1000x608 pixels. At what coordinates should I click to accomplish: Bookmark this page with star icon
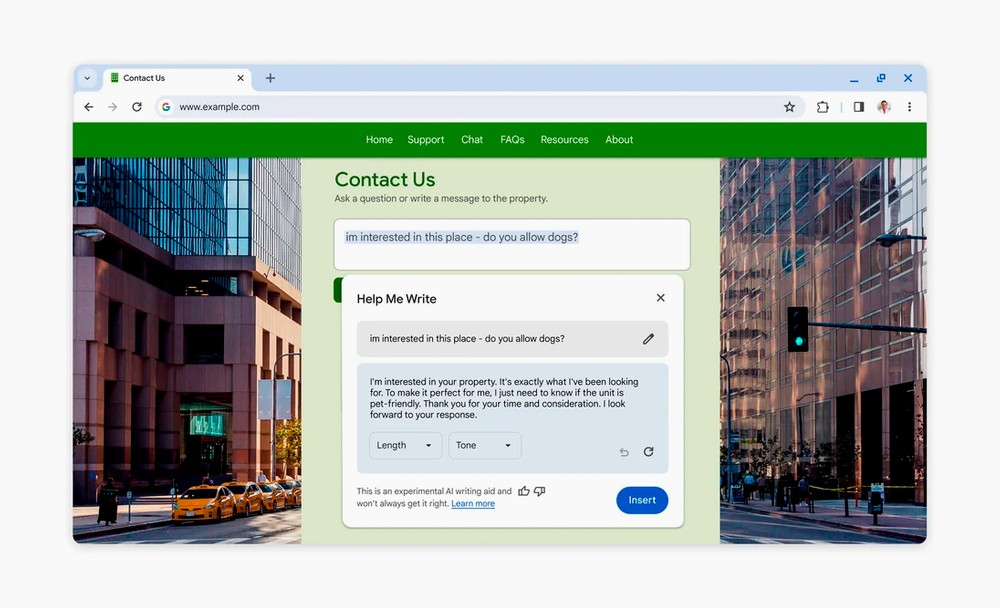(789, 107)
